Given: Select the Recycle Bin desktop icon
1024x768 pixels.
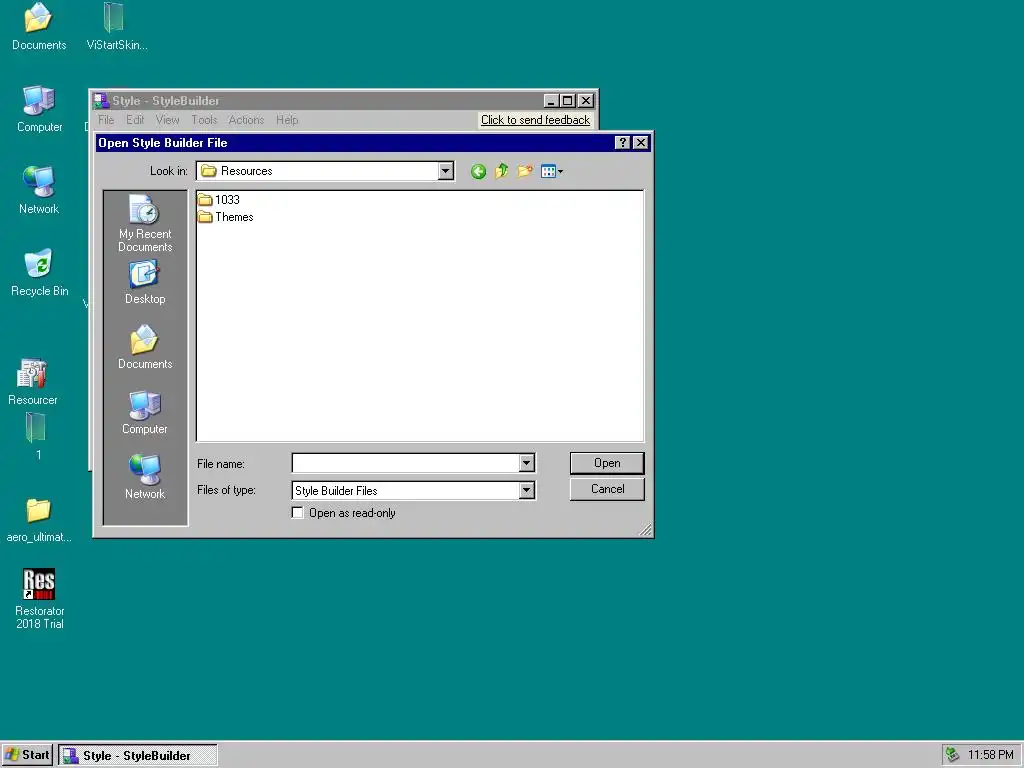Looking at the screenshot, I should pyautogui.click(x=39, y=273).
